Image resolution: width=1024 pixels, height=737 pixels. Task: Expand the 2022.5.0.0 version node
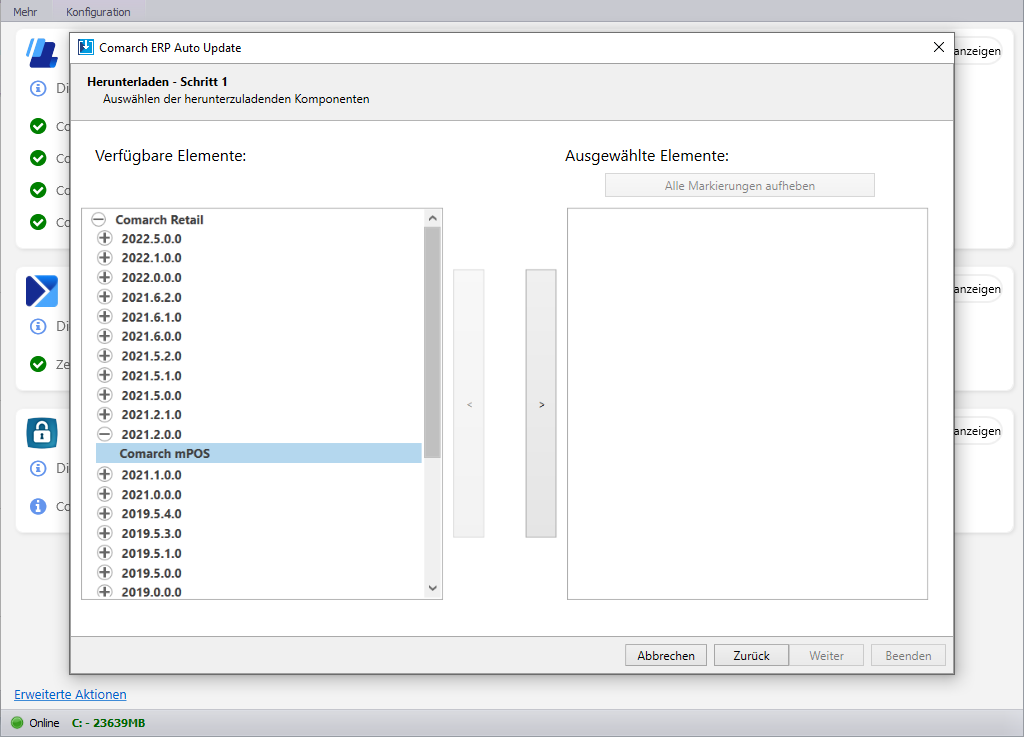point(104,238)
